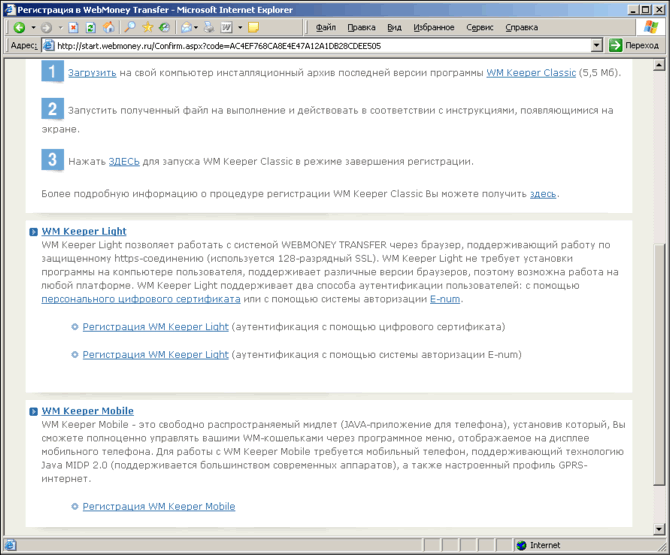
Task: Open the Back button history dropdown arrow
Action: pyautogui.click(x=33, y=27)
